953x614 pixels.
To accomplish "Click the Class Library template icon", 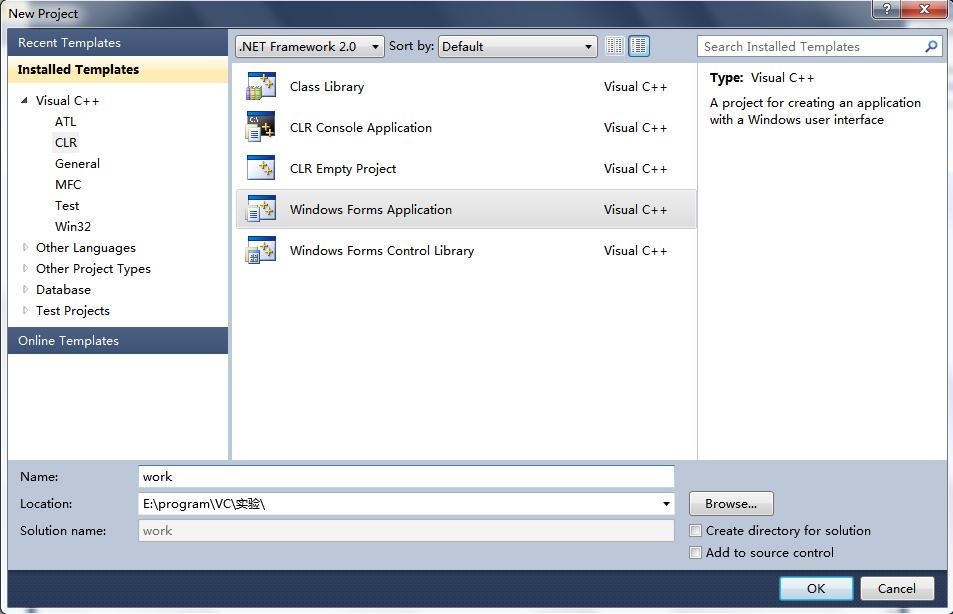I will tap(261, 86).
